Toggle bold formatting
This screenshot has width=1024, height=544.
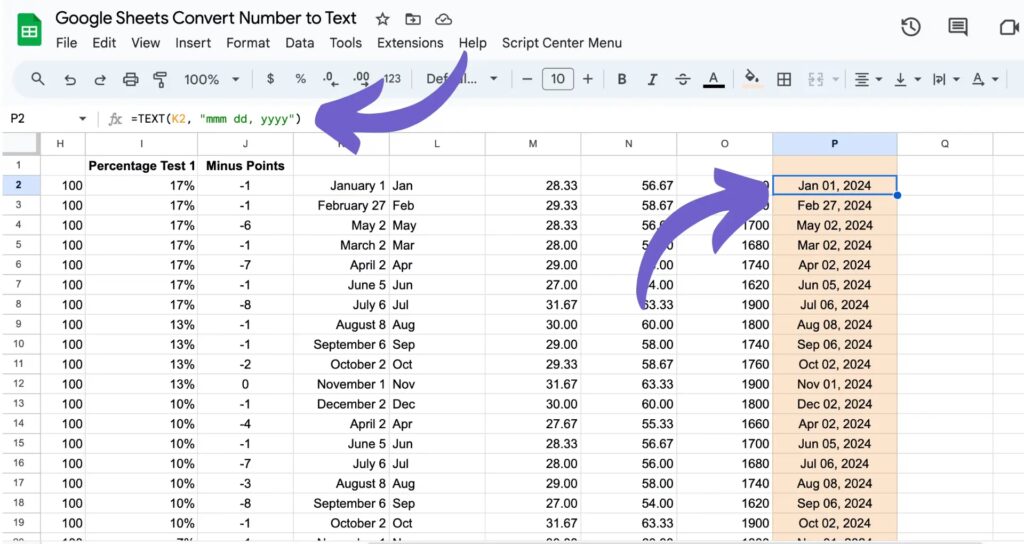point(622,79)
